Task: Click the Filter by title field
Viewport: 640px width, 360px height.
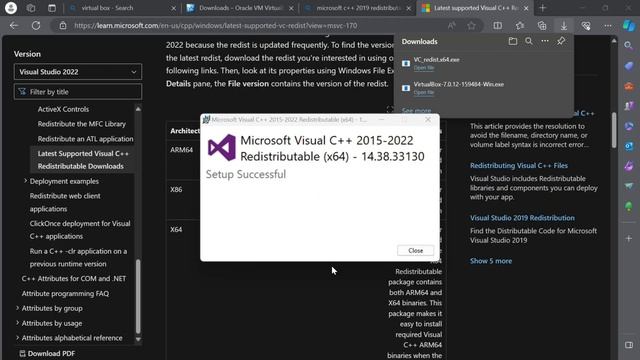Action: (x=78, y=92)
